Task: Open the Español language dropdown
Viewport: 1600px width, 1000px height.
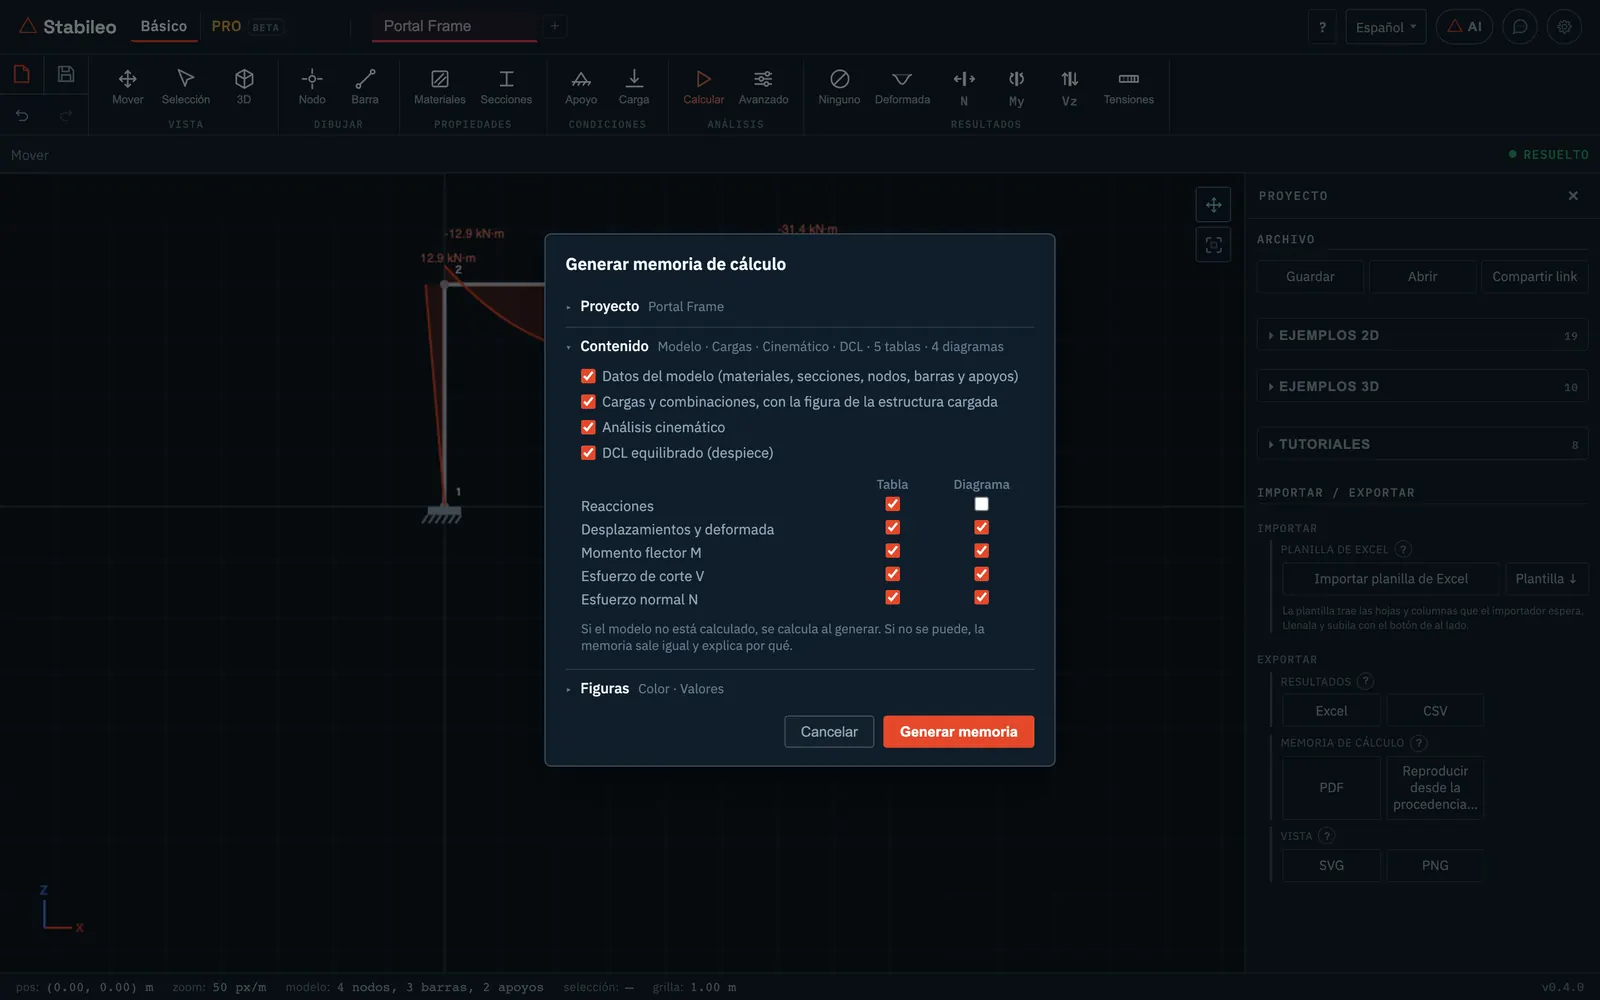Action: point(1385,27)
